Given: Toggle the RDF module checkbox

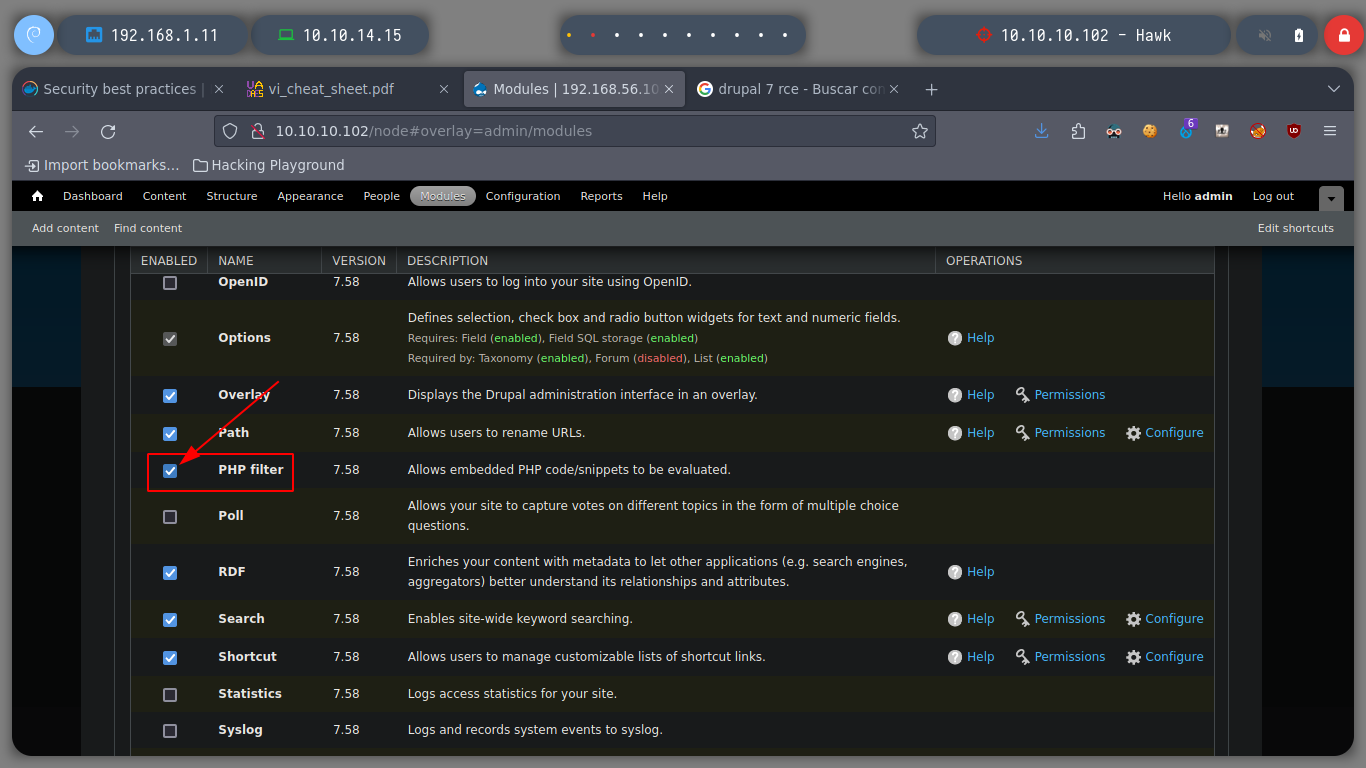Looking at the screenshot, I should click(170, 573).
